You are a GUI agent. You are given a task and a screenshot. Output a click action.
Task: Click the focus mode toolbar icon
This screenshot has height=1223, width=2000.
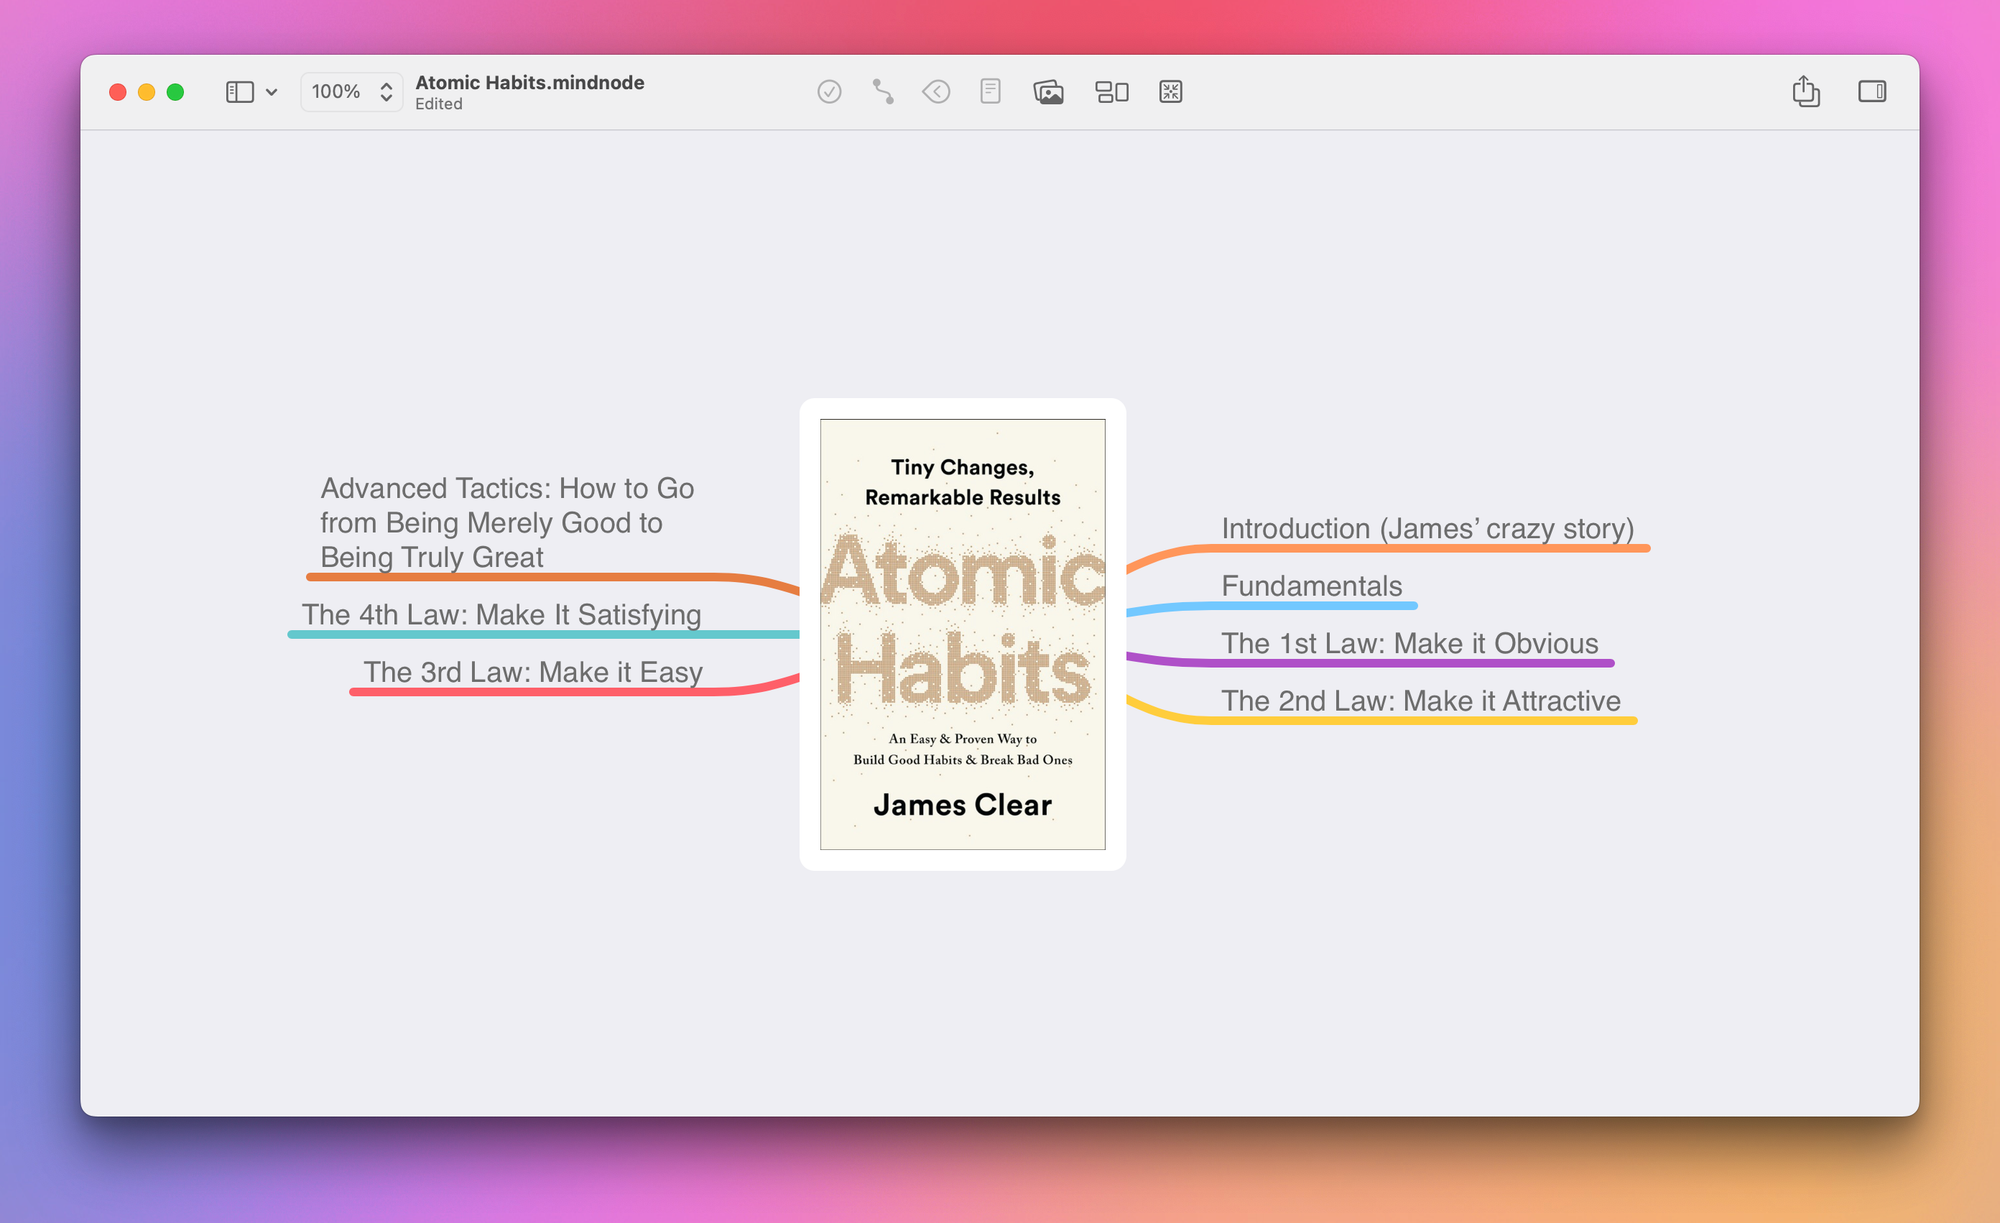click(1171, 92)
